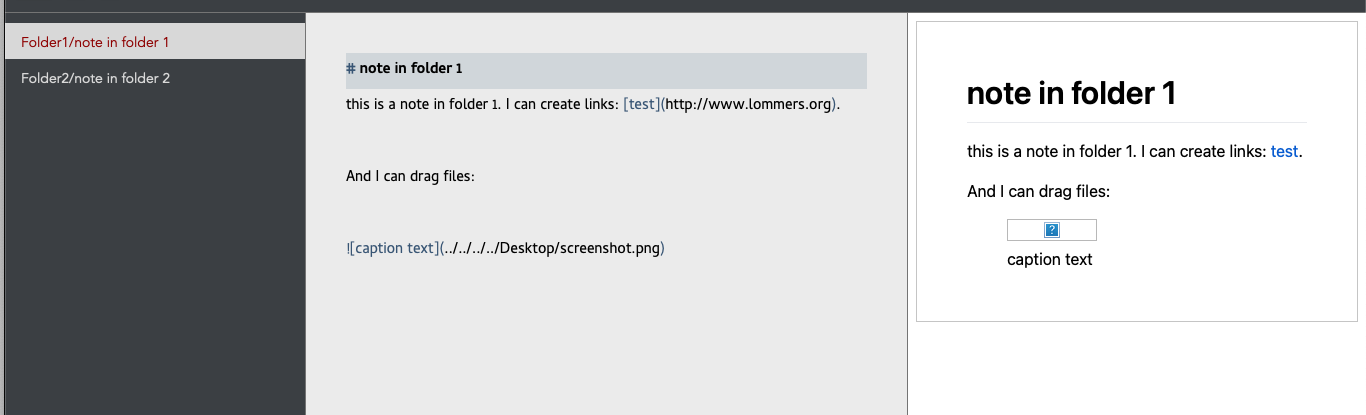Click the # heading marker in the editor
This screenshot has height=415, width=1366.
pos(351,69)
